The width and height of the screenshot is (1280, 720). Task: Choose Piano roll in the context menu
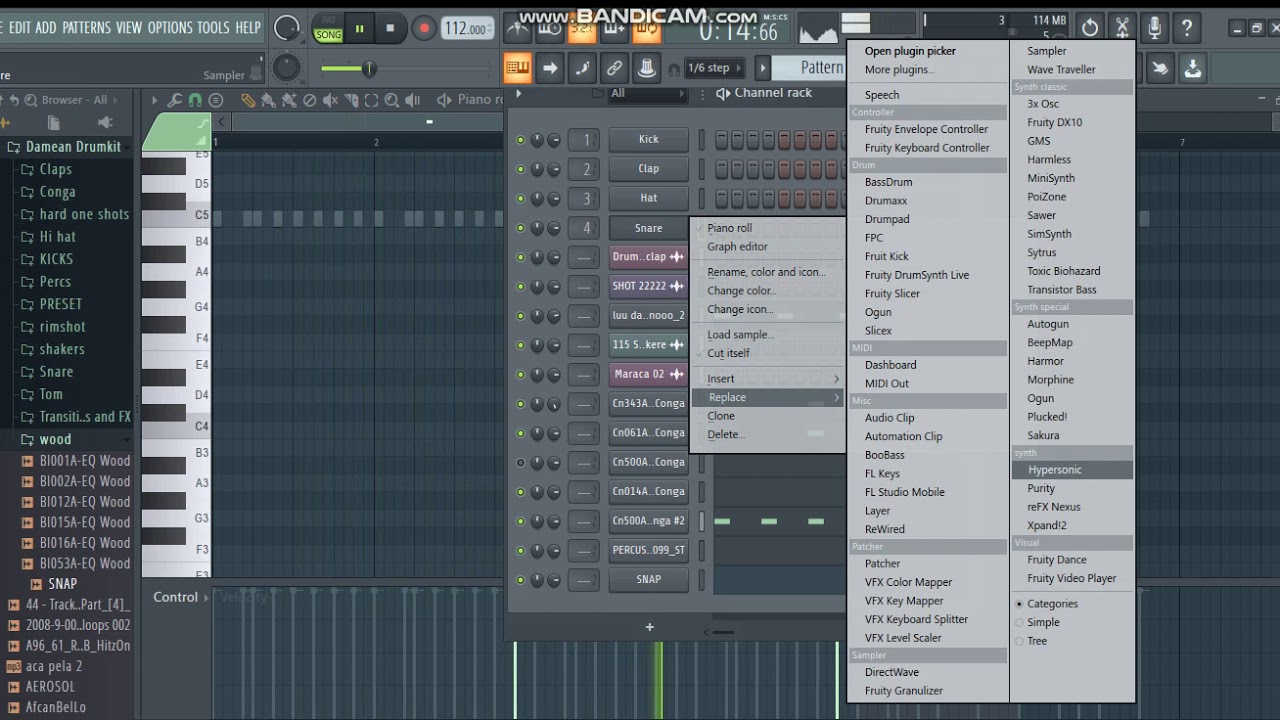729,228
